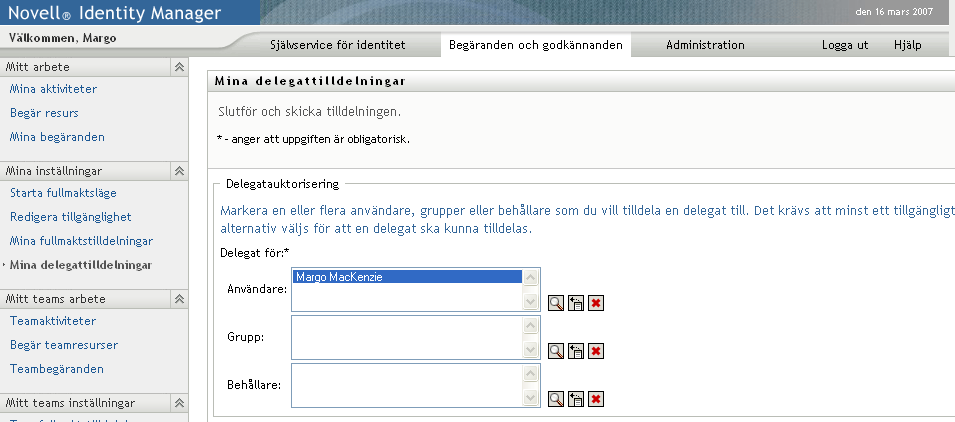Open the history list icon for Användare
The image size is (955, 422).
pos(576,303)
